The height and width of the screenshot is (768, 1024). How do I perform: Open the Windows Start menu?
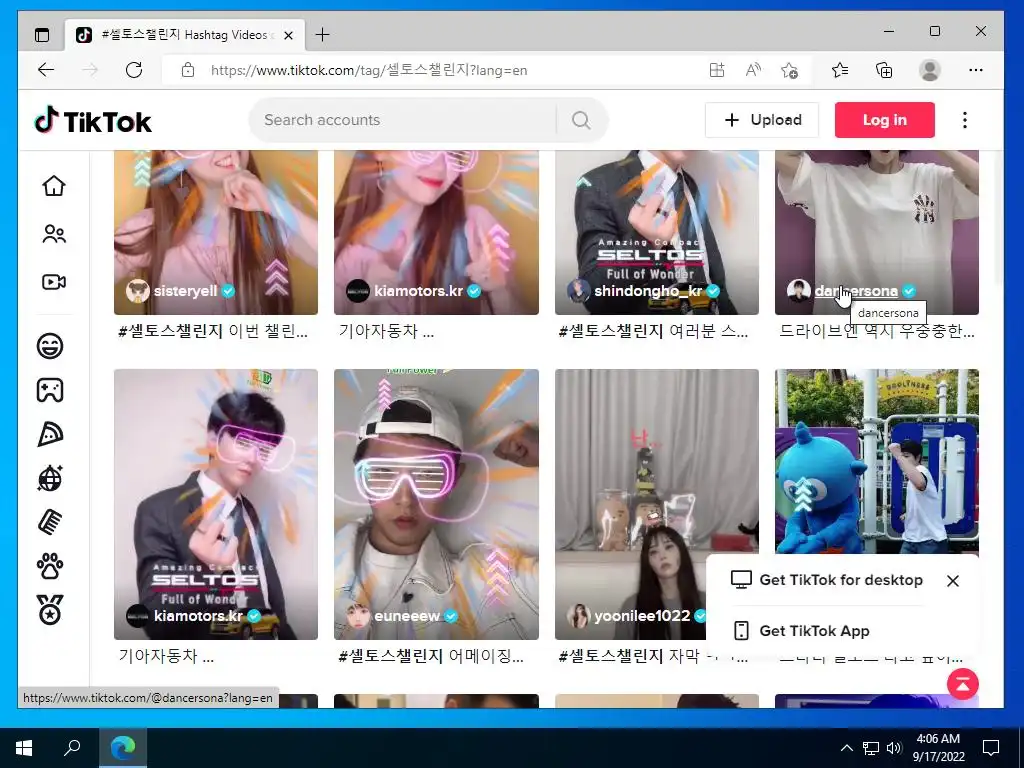pyautogui.click(x=24, y=748)
